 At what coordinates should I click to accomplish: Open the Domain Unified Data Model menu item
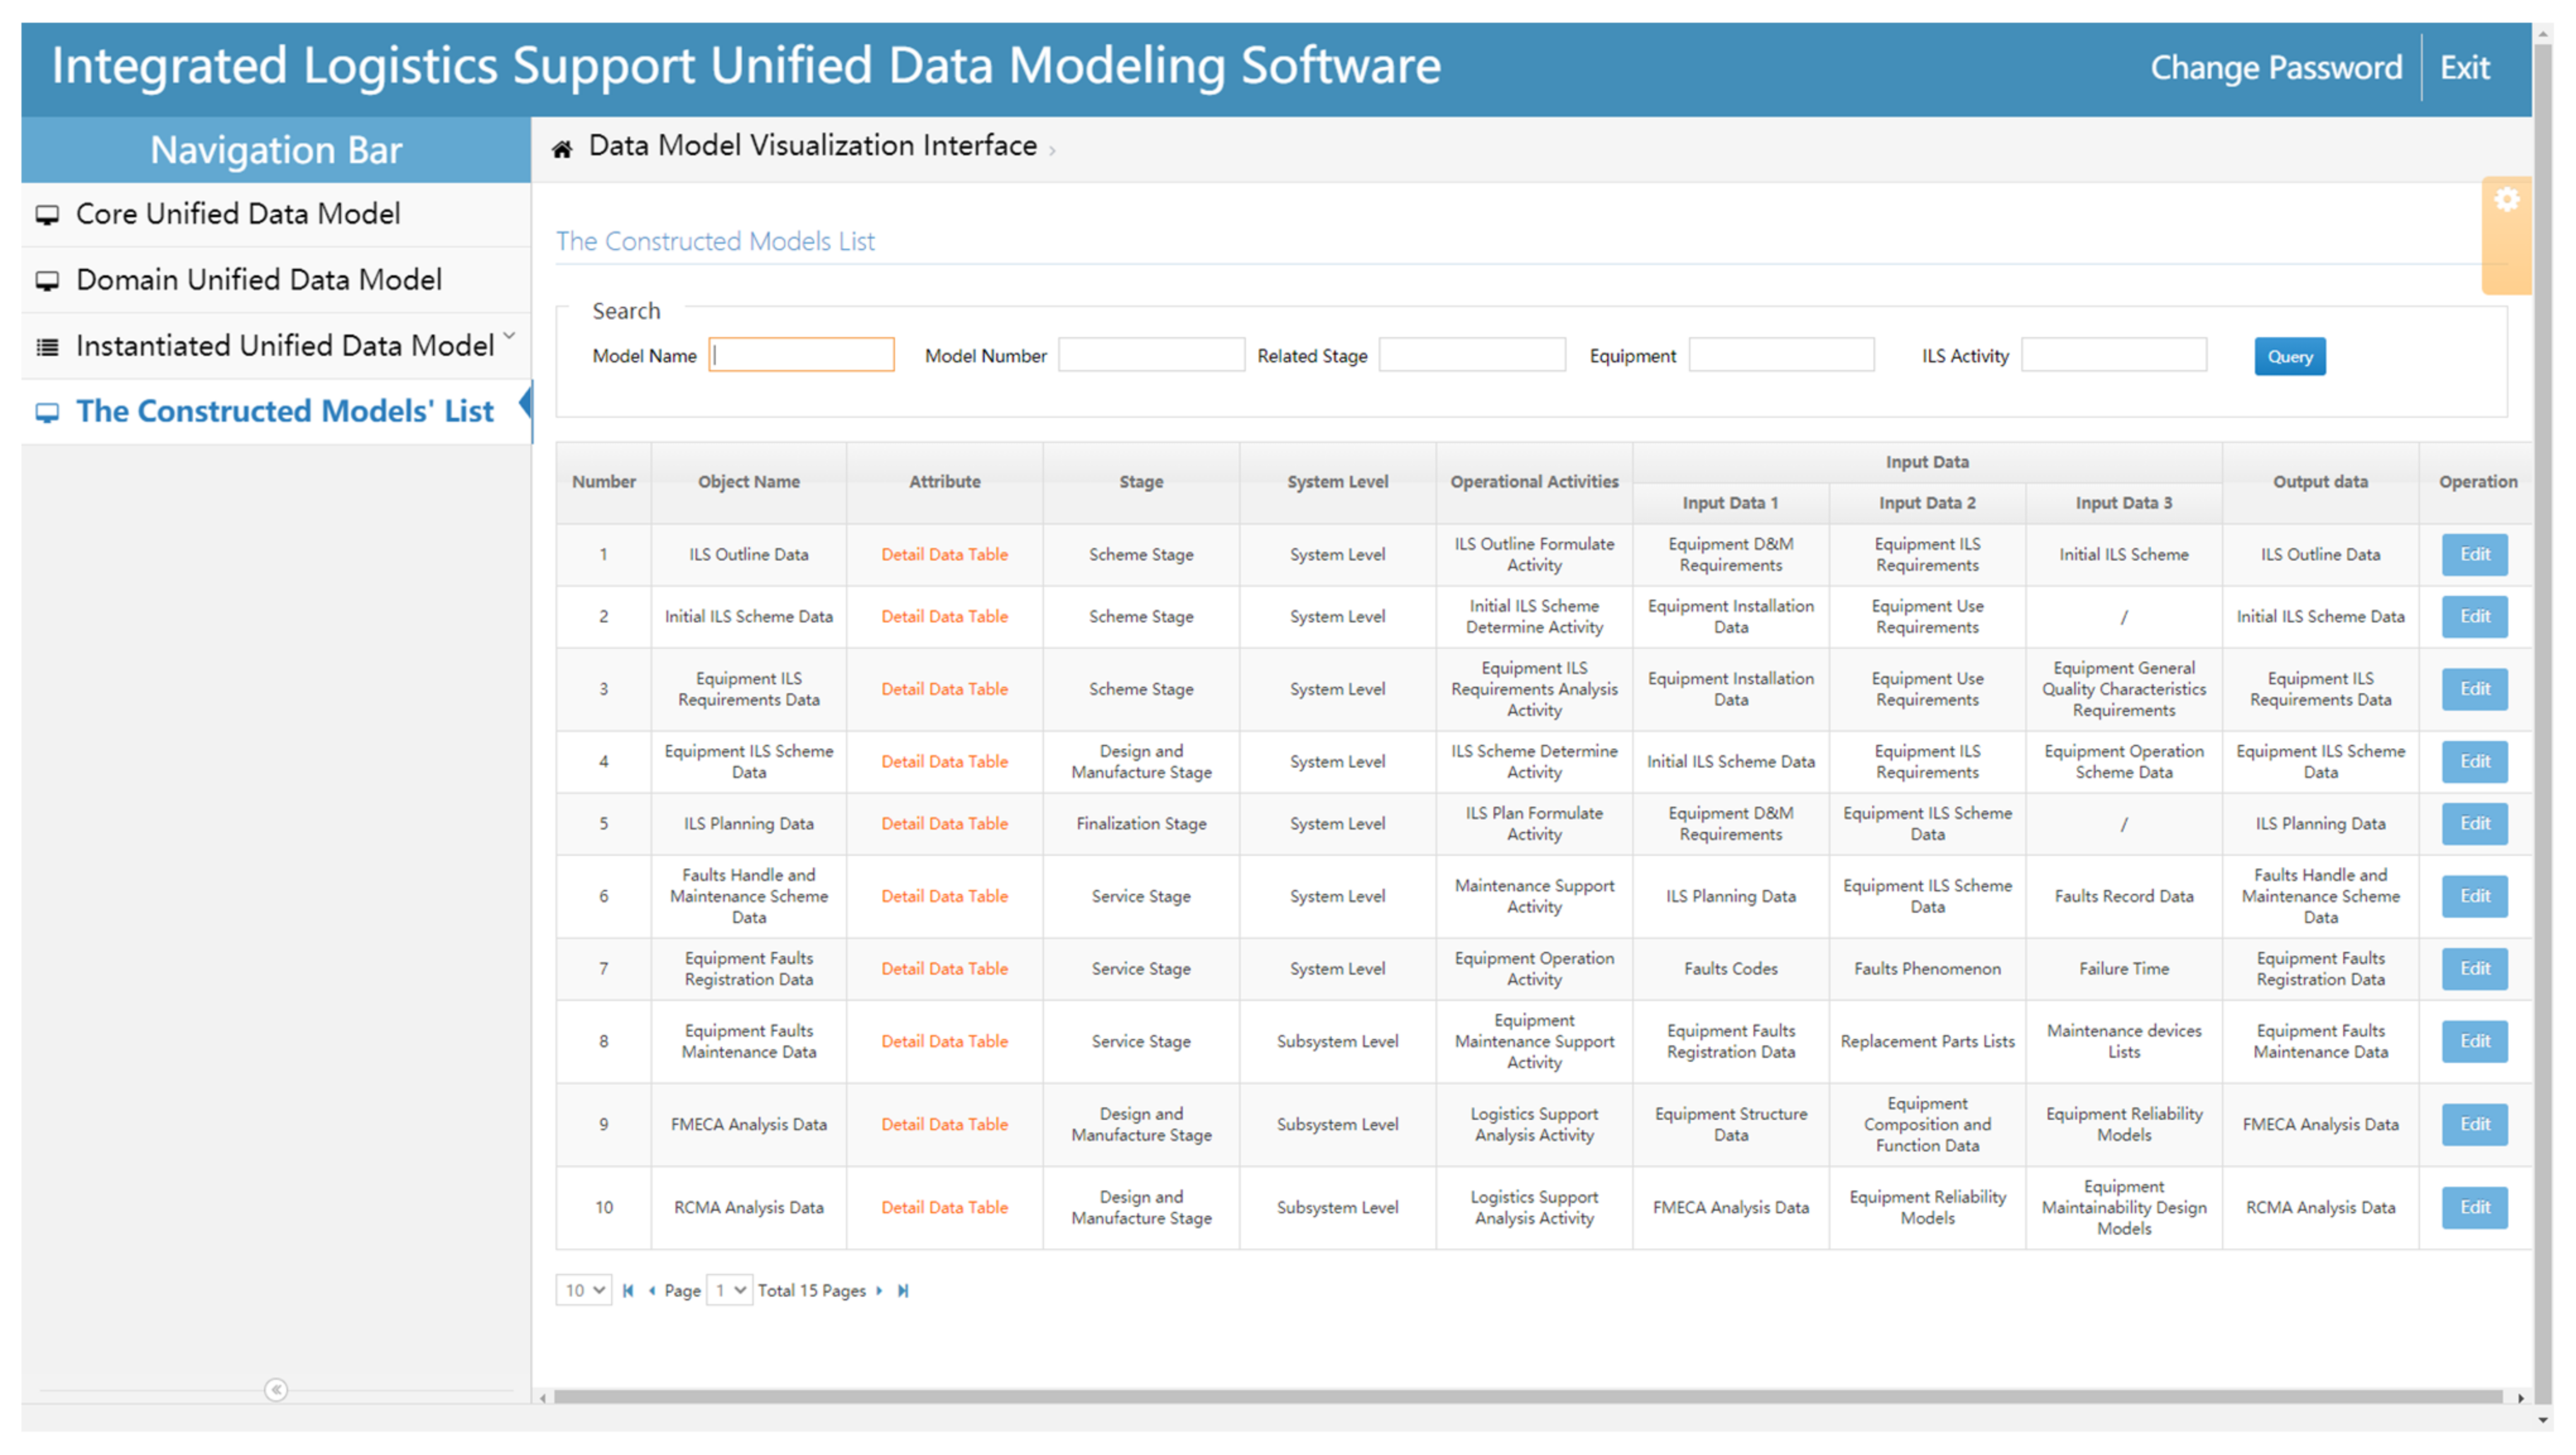(x=258, y=279)
